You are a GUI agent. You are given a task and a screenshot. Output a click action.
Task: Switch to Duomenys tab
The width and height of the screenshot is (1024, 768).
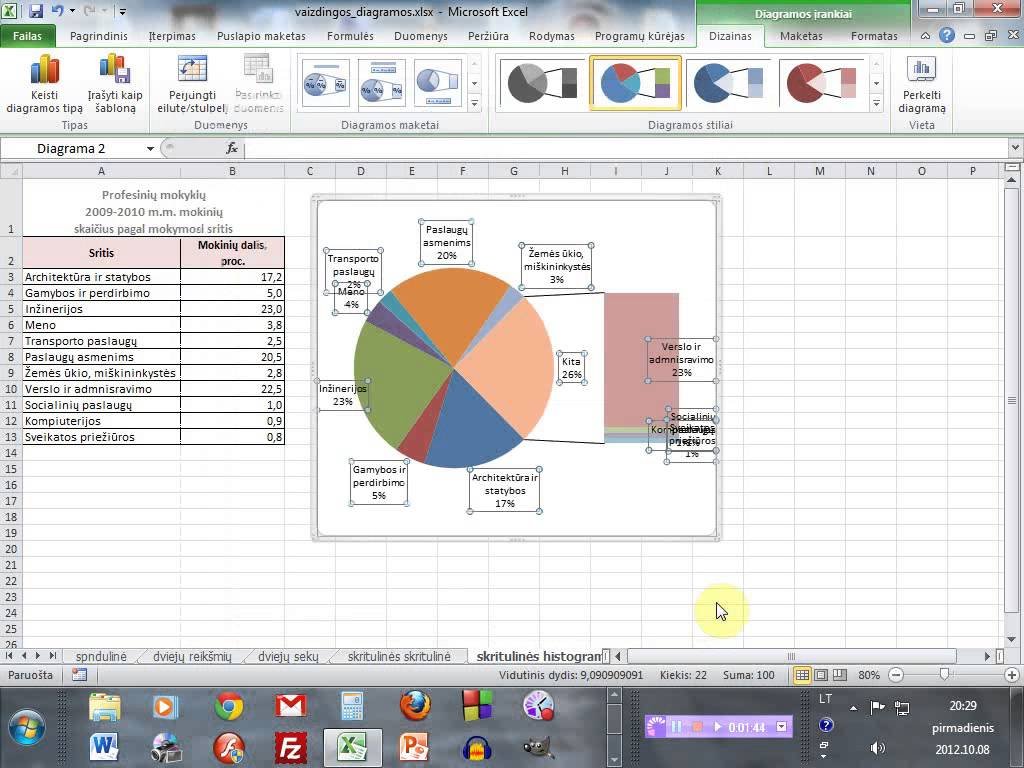(421, 36)
